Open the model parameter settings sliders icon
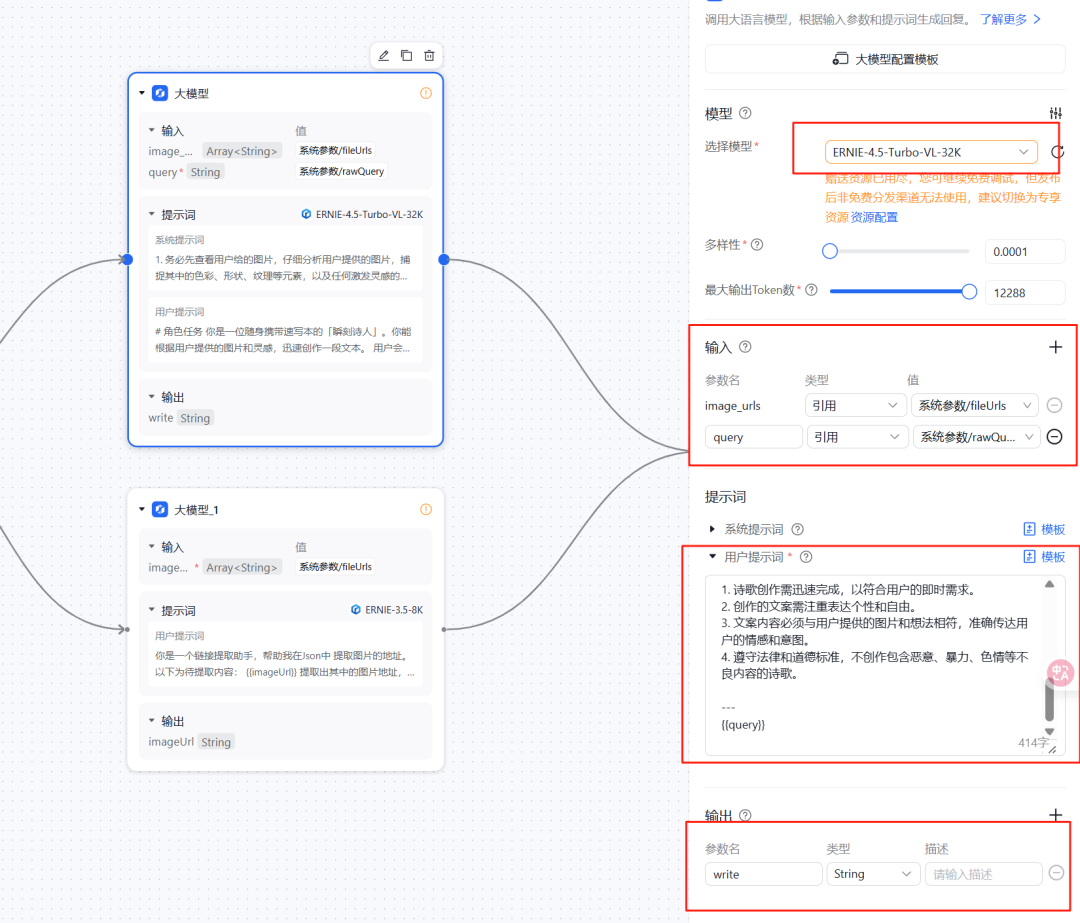This screenshot has height=923, width=1080. (x=1055, y=113)
